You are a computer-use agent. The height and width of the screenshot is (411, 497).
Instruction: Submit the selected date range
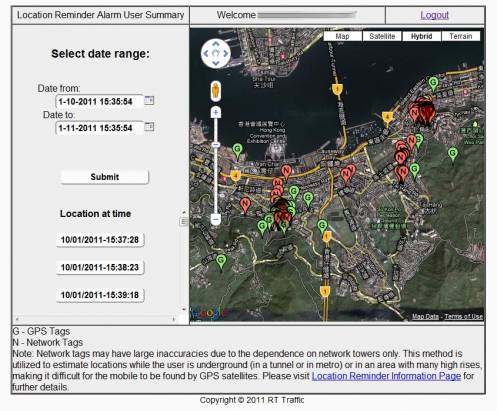[x=105, y=177]
